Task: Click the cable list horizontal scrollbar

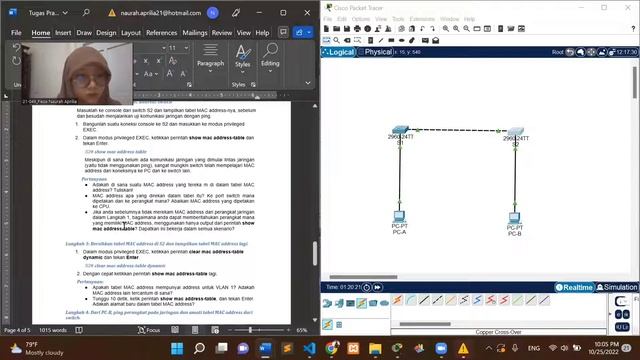Action: pyautogui.click(x=425, y=324)
